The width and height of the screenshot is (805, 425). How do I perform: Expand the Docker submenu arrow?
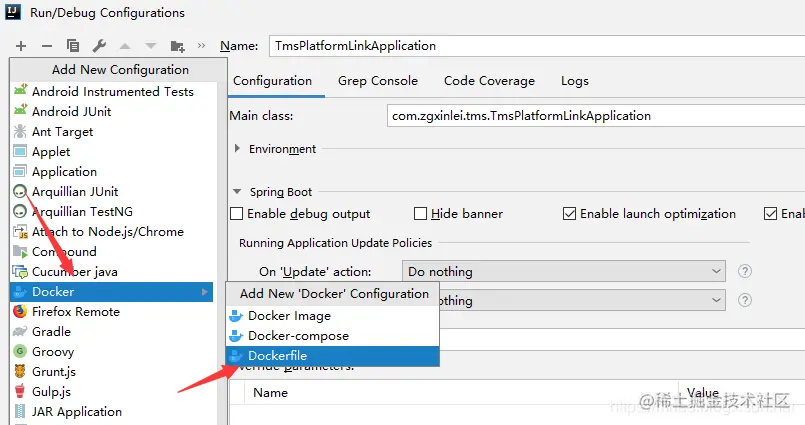click(x=205, y=292)
